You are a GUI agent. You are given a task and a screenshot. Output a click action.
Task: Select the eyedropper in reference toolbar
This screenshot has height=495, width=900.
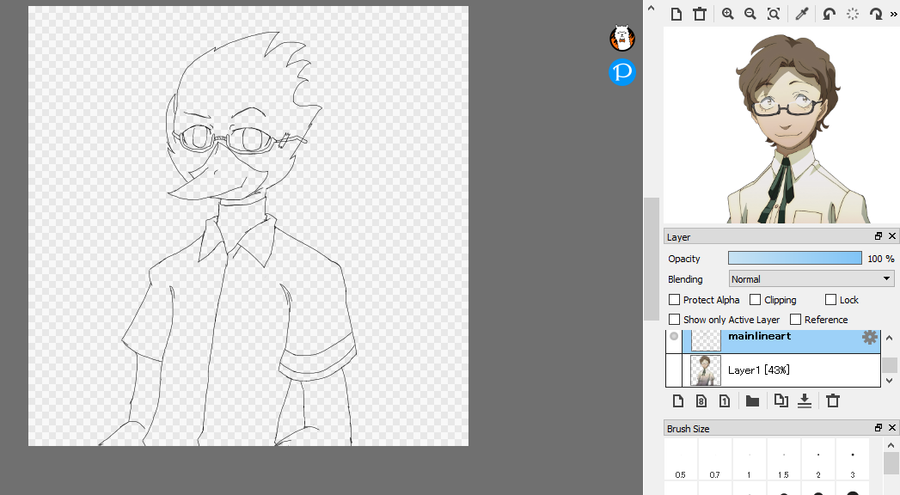click(x=802, y=14)
